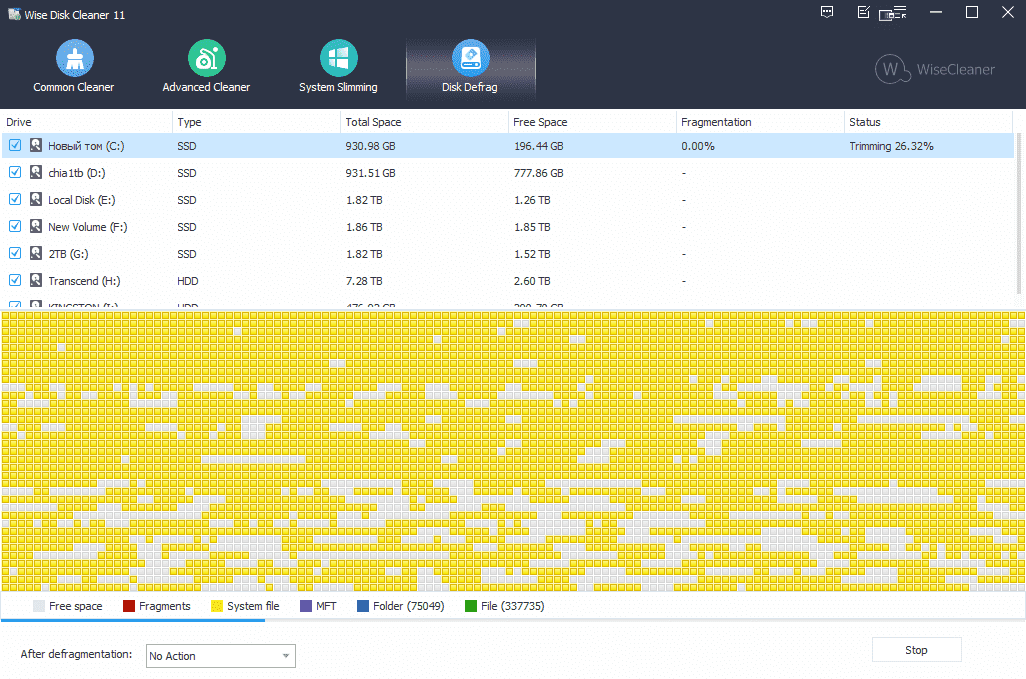
Task: Select the 'New Volume (F:)' drive name
Action: pyautogui.click(x=88, y=227)
